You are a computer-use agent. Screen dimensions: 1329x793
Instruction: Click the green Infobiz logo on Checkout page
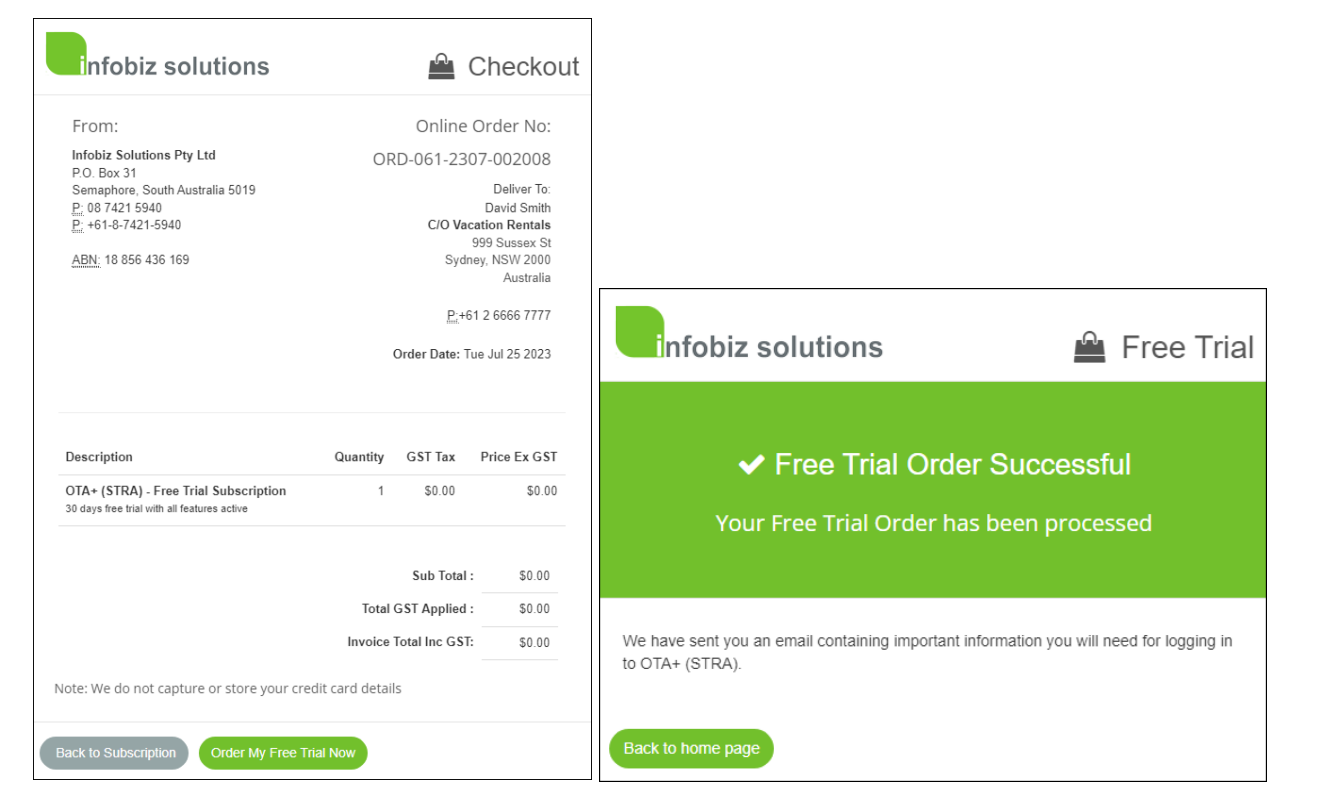click(x=66, y=53)
